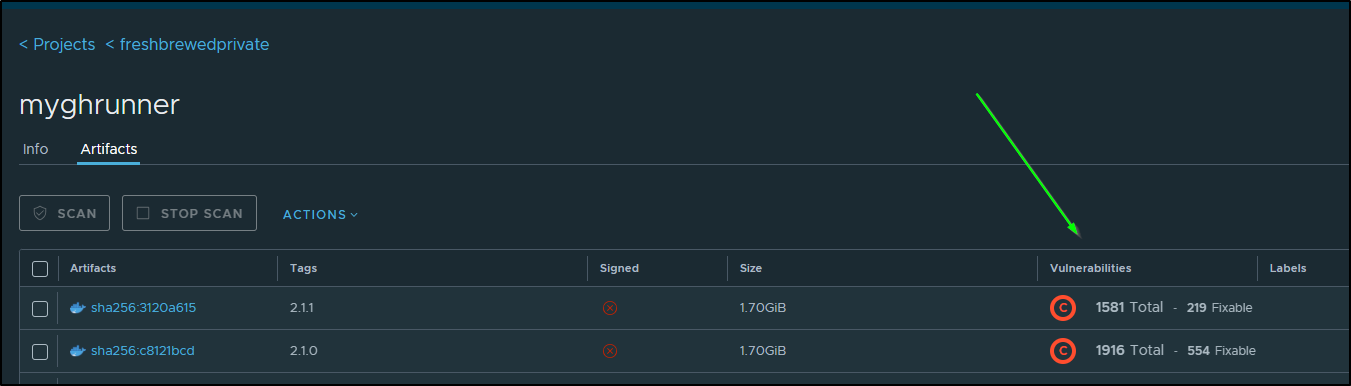Open artifact link sha256:3120a615

[143, 308]
